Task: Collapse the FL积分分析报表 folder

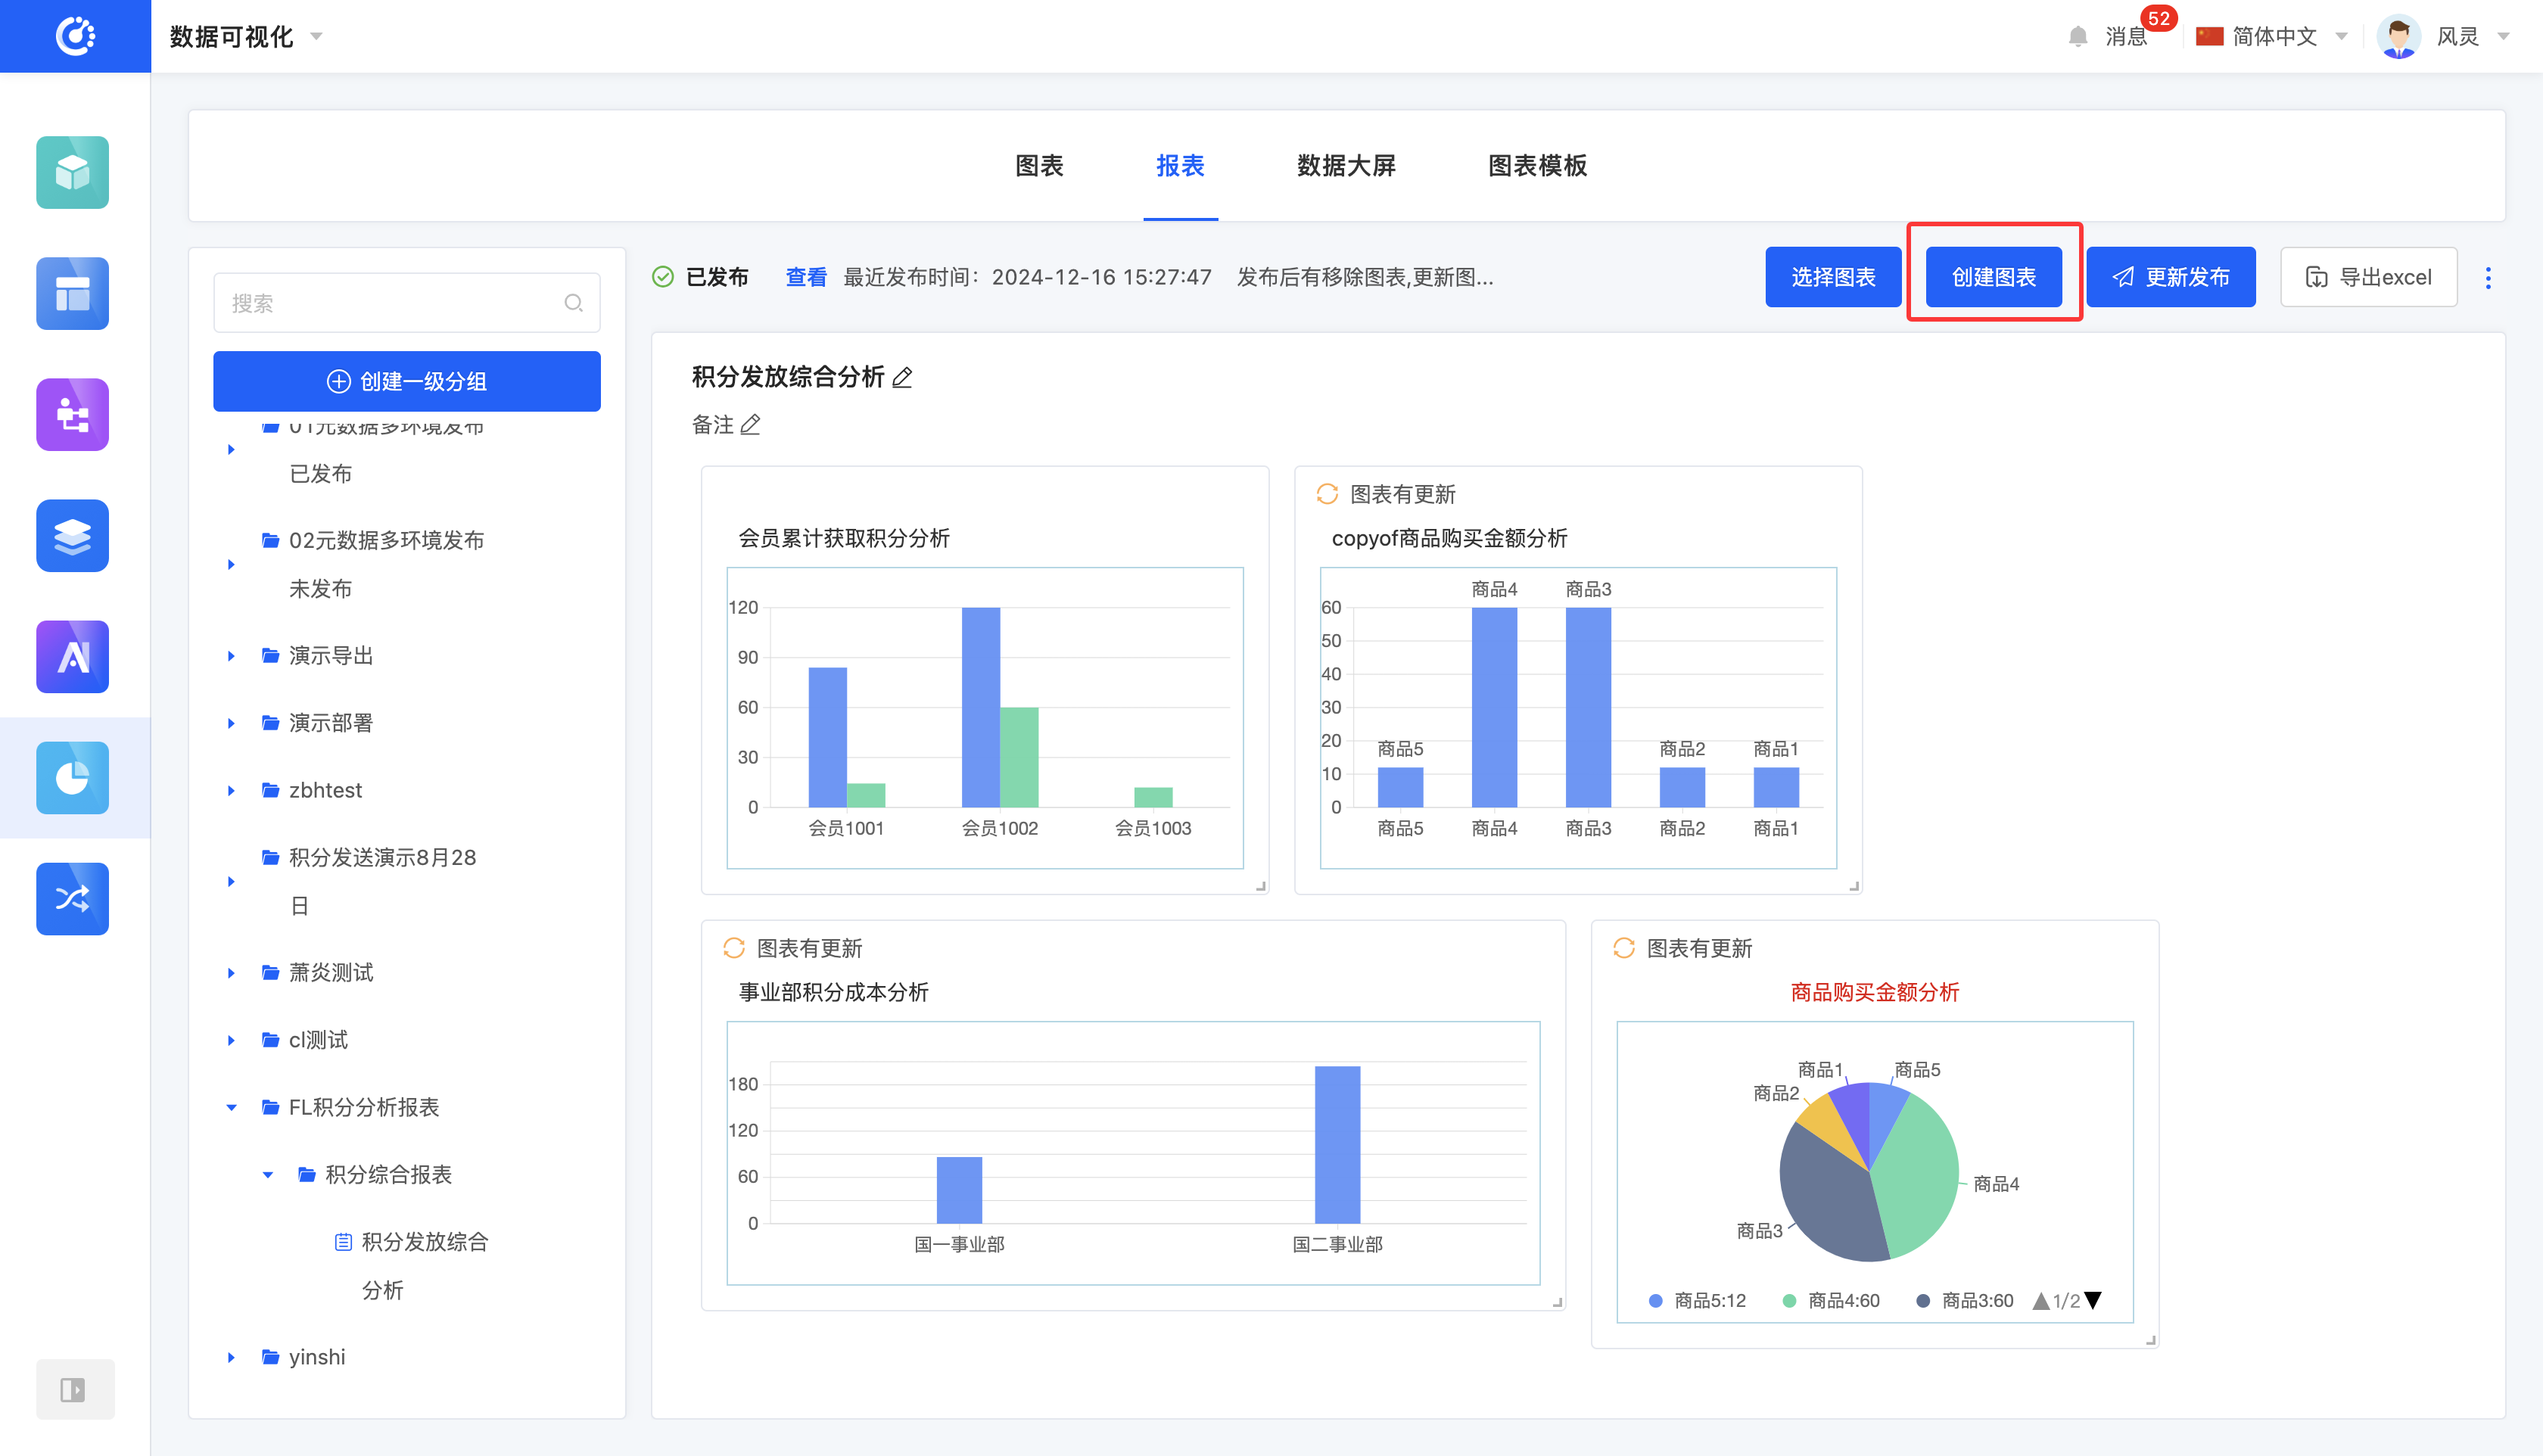Action: point(231,1107)
